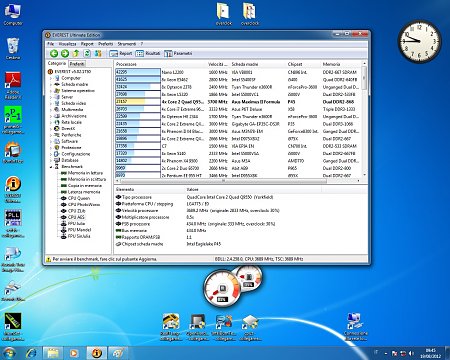450x360 pixels.
Task: Expand the Archiviazione tree node
Action: pos(51,116)
